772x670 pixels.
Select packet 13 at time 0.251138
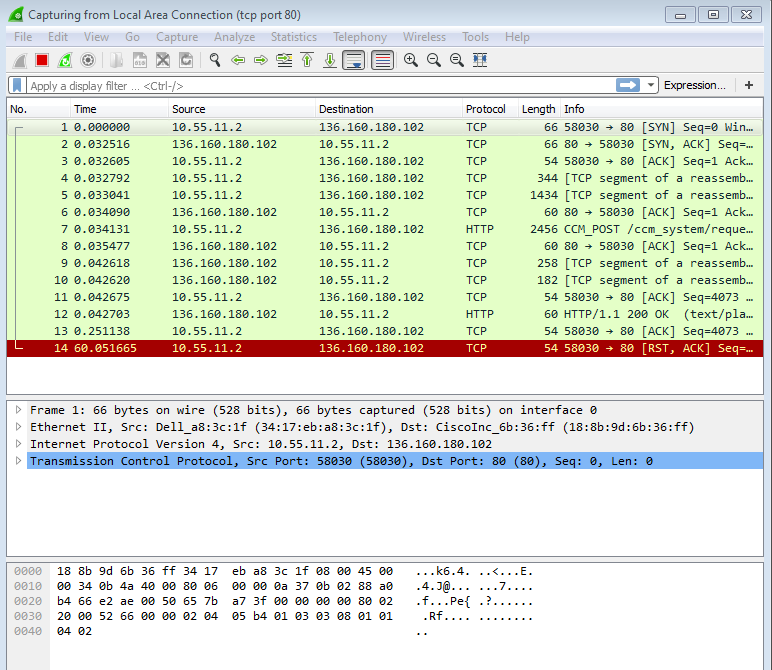point(385,331)
